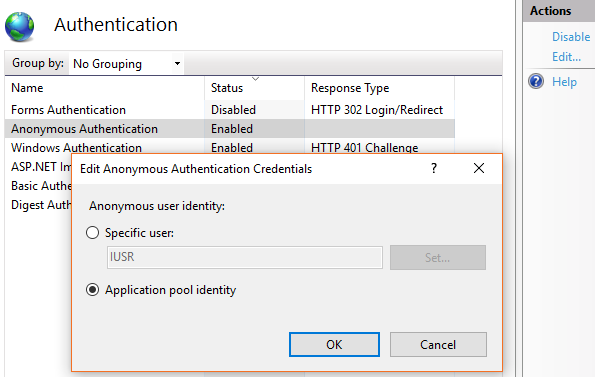The width and height of the screenshot is (595, 377).
Task: Click the Disabled status of Forms Authentication
Action: click(x=233, y=110)
